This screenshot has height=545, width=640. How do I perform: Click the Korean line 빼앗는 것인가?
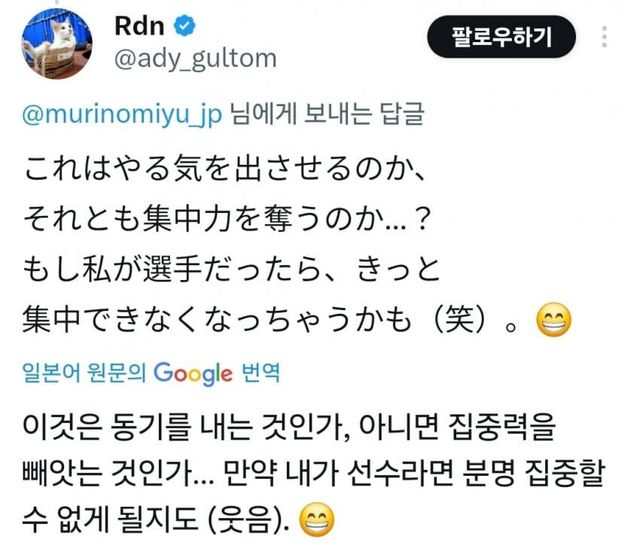(x=313, y=474)
